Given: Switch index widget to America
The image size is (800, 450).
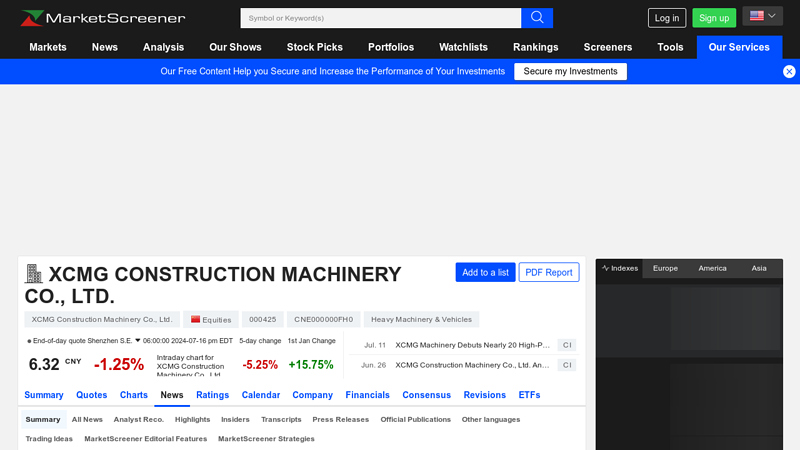Looking at the screenshot, I should (x=712, y=268).
